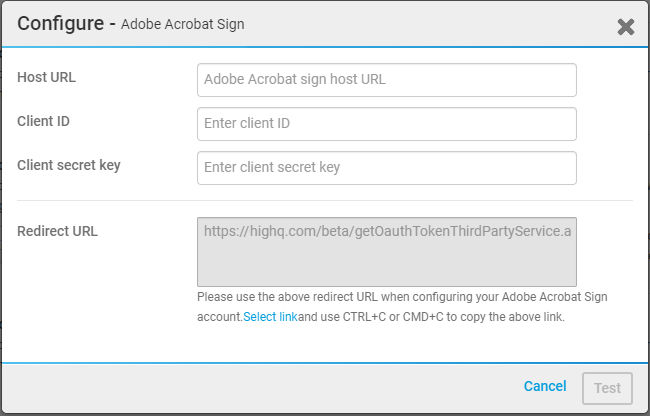Click the Client ID label

[44, 121]
